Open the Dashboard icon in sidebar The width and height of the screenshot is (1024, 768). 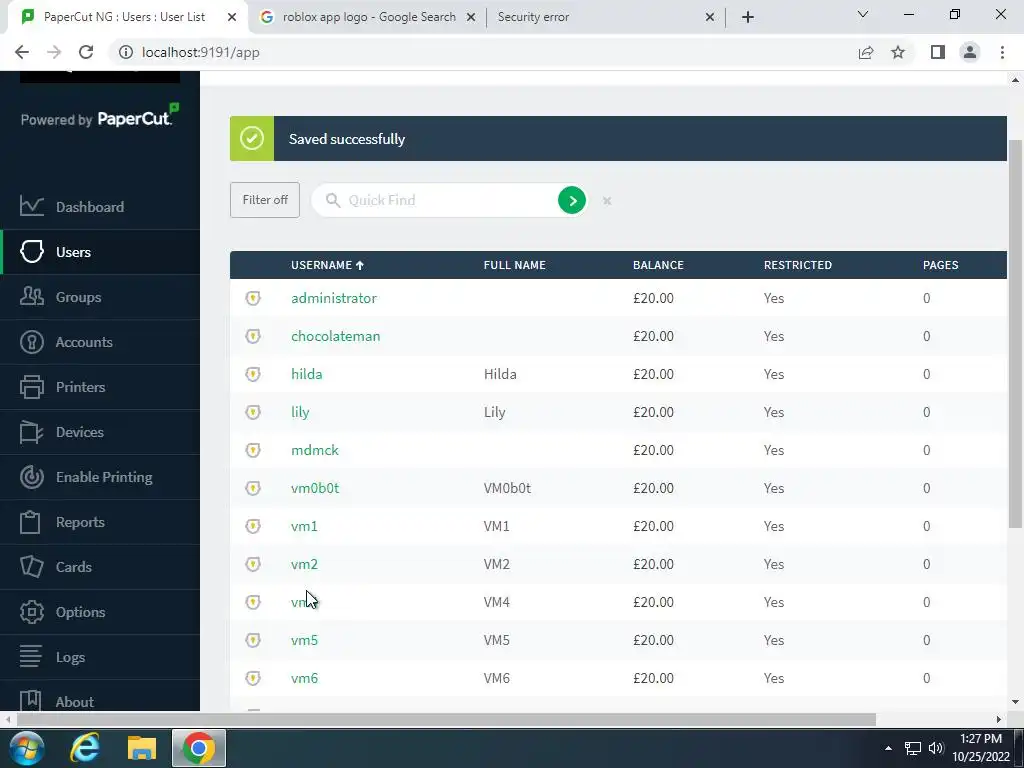point(31,206)
